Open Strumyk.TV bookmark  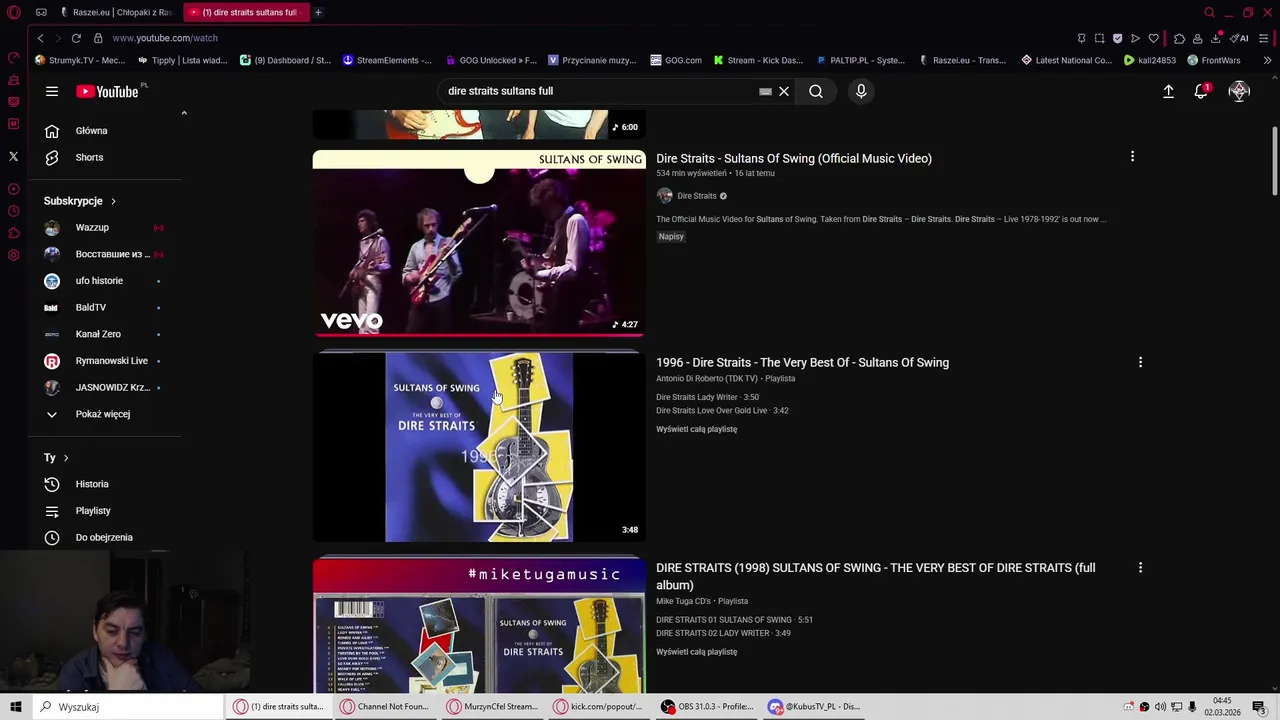pos(80,60)
